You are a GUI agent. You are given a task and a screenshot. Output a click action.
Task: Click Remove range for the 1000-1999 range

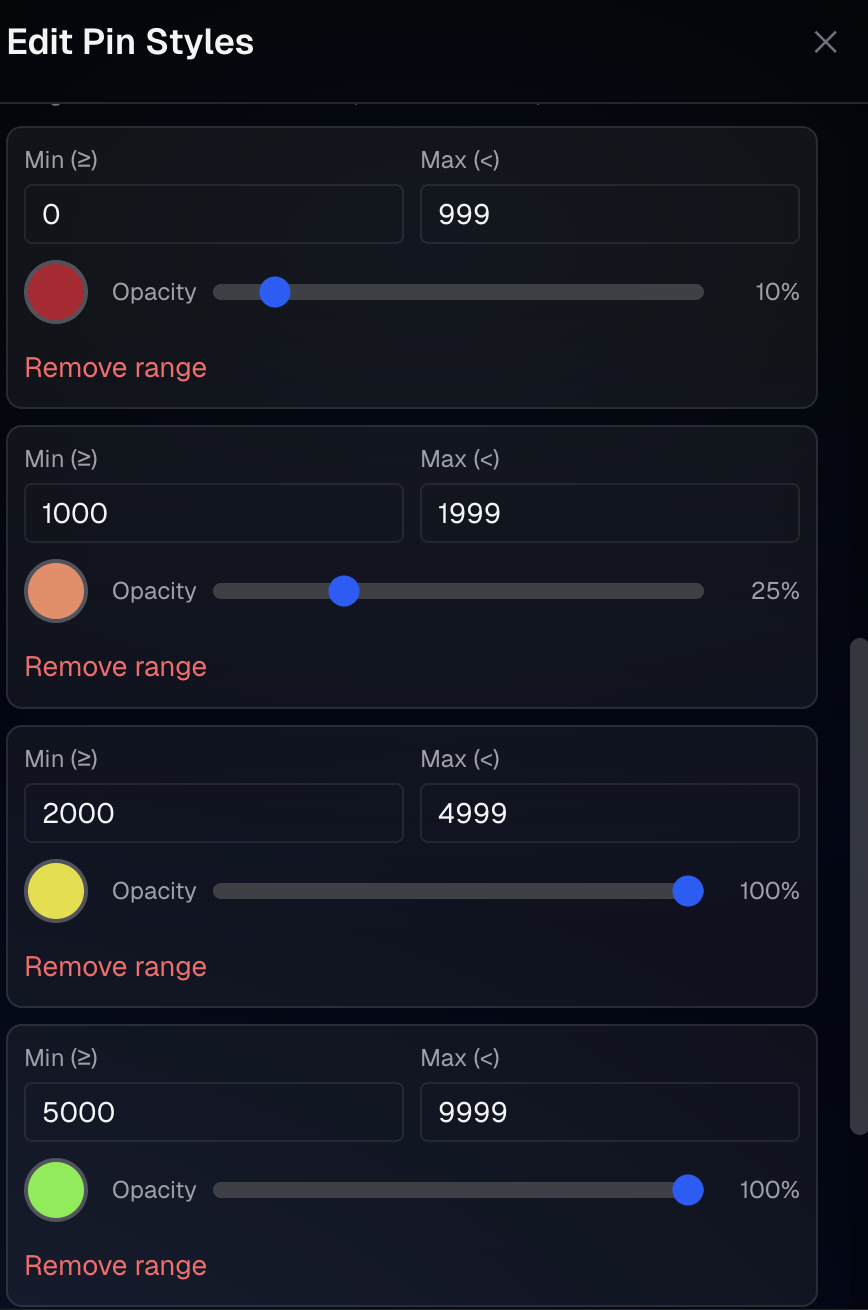pos(115,667)
